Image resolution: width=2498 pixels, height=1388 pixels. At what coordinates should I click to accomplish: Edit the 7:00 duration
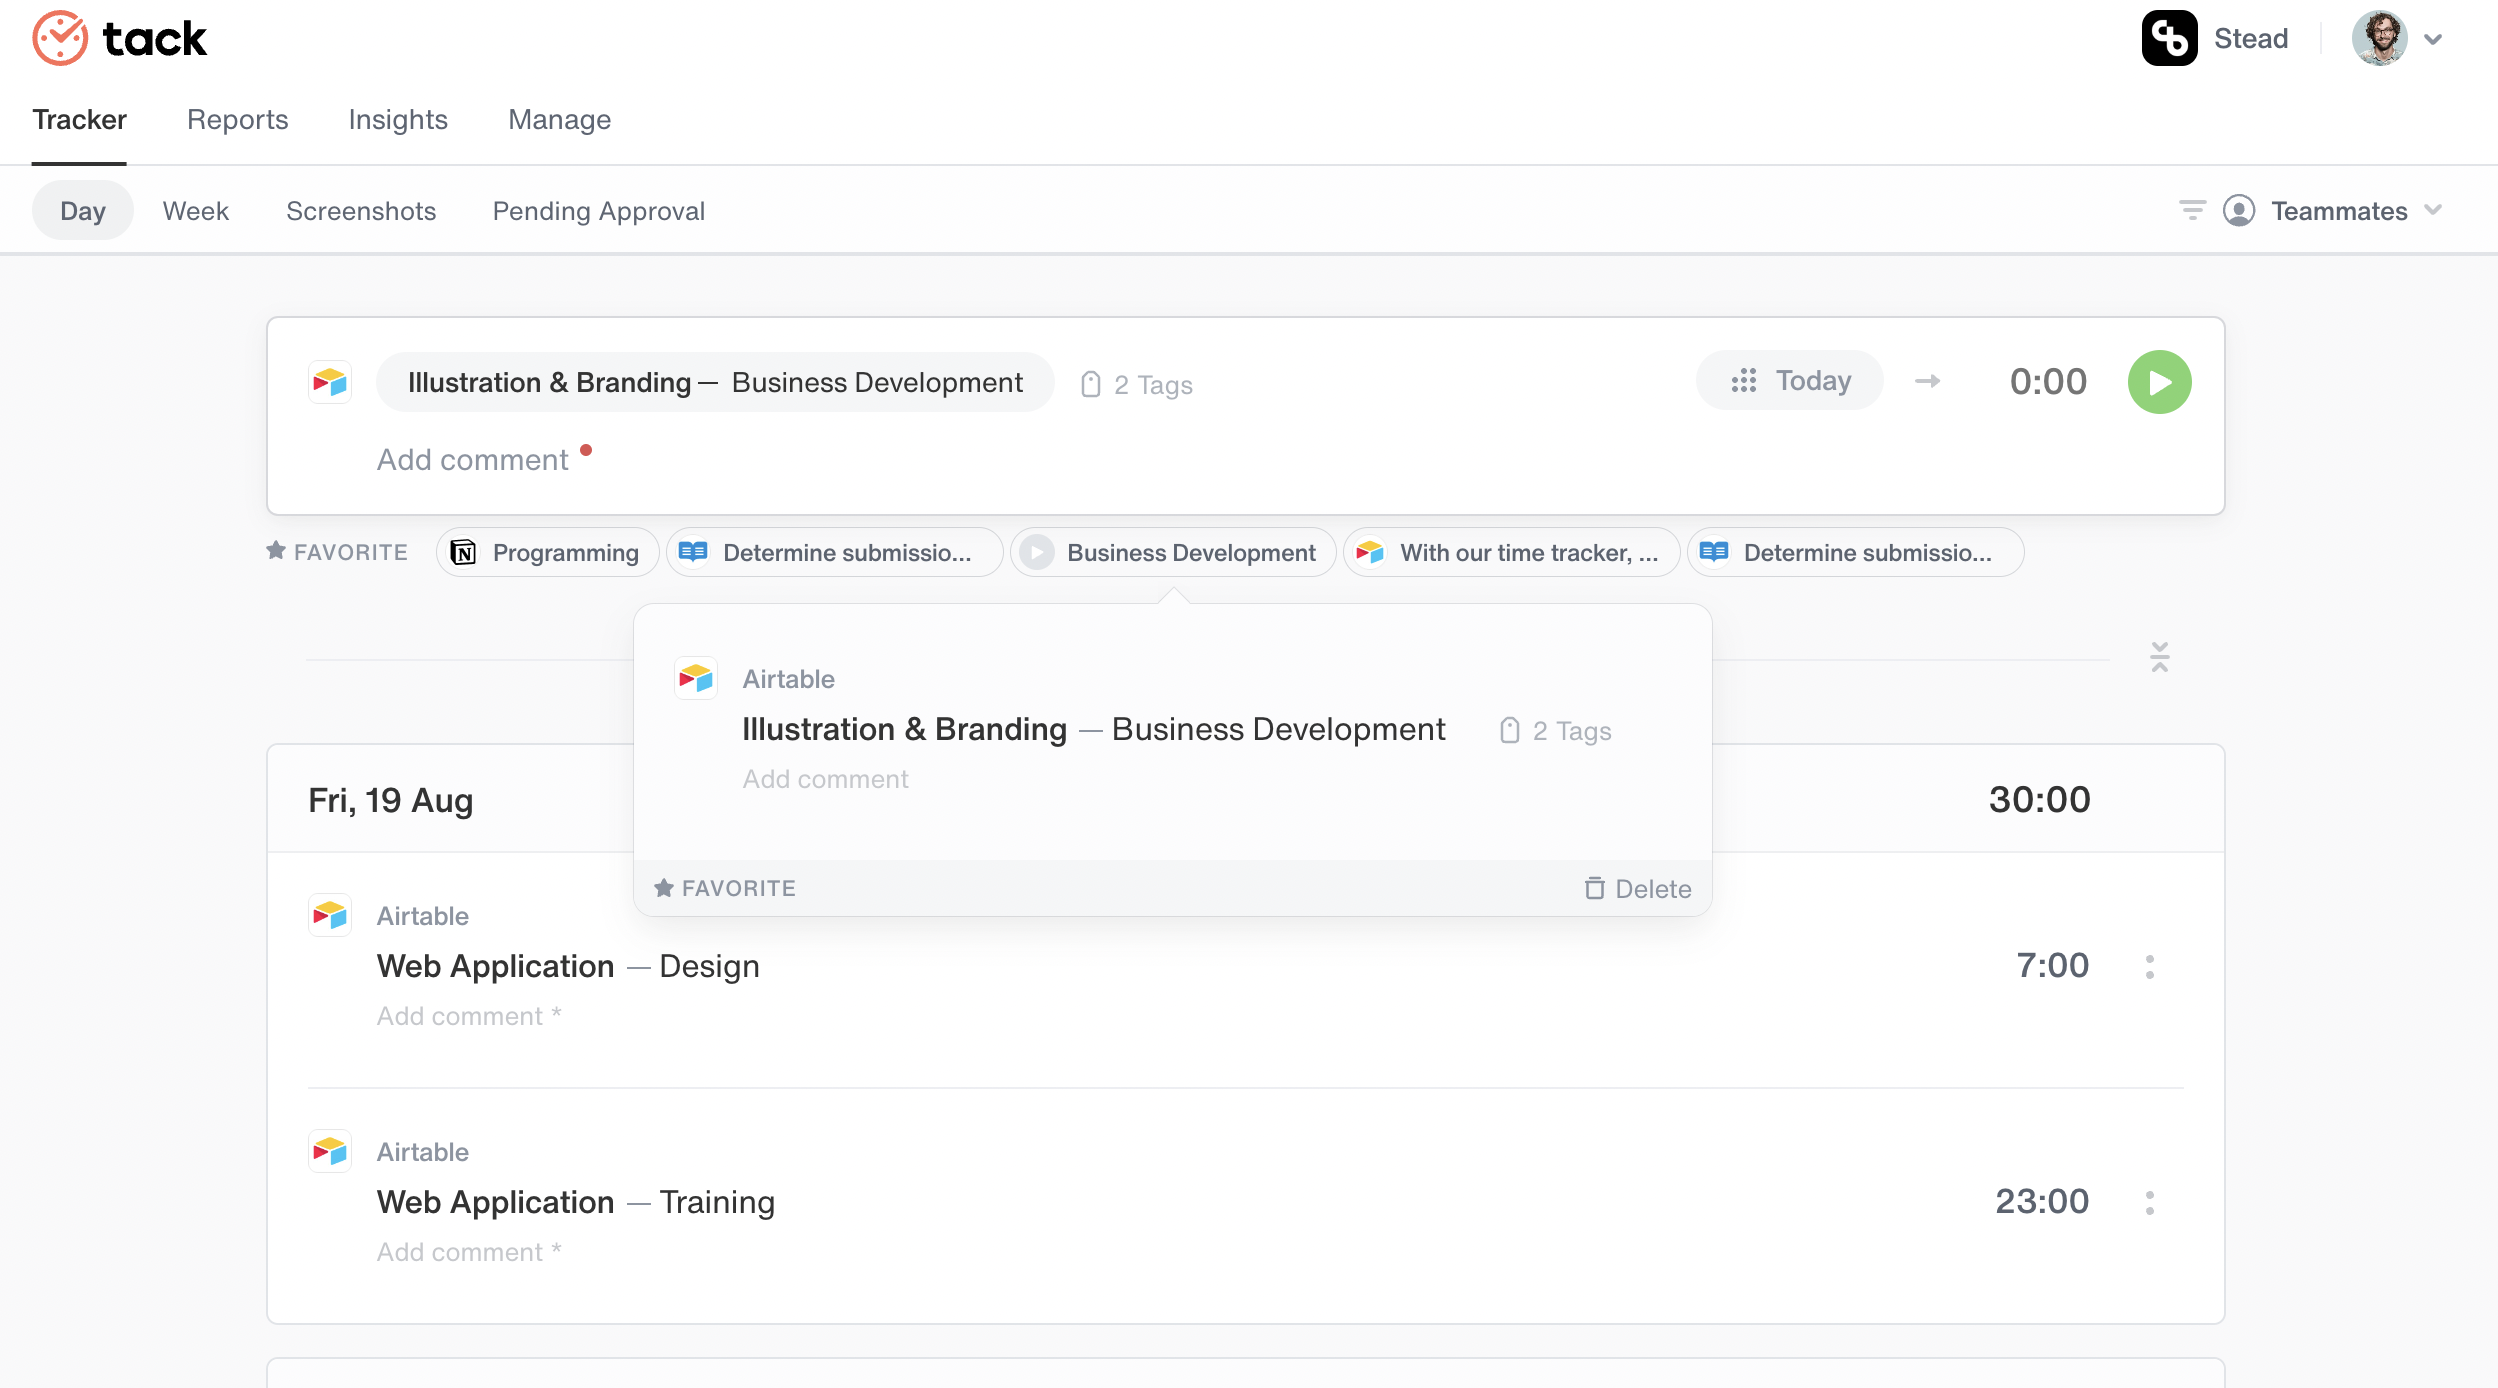2052,965
